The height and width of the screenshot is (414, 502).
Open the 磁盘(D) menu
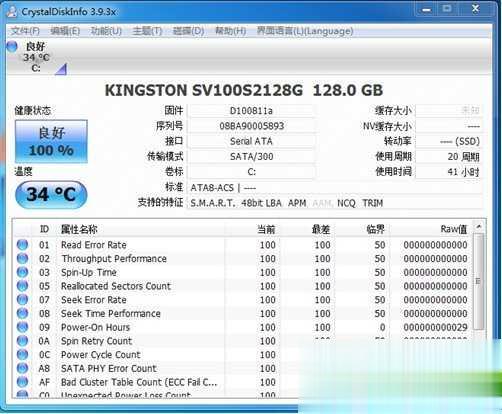coord(188,31)
